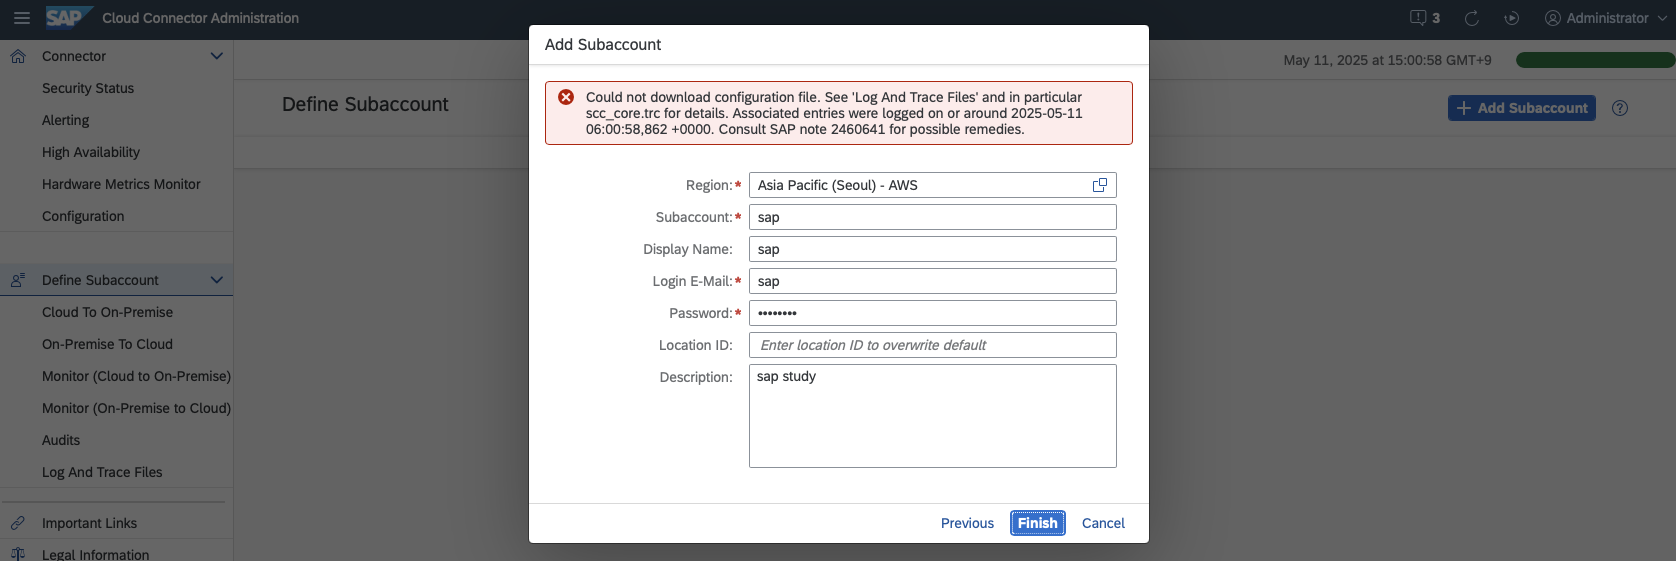Open the alerts icon showing 3

[1425, 18]
